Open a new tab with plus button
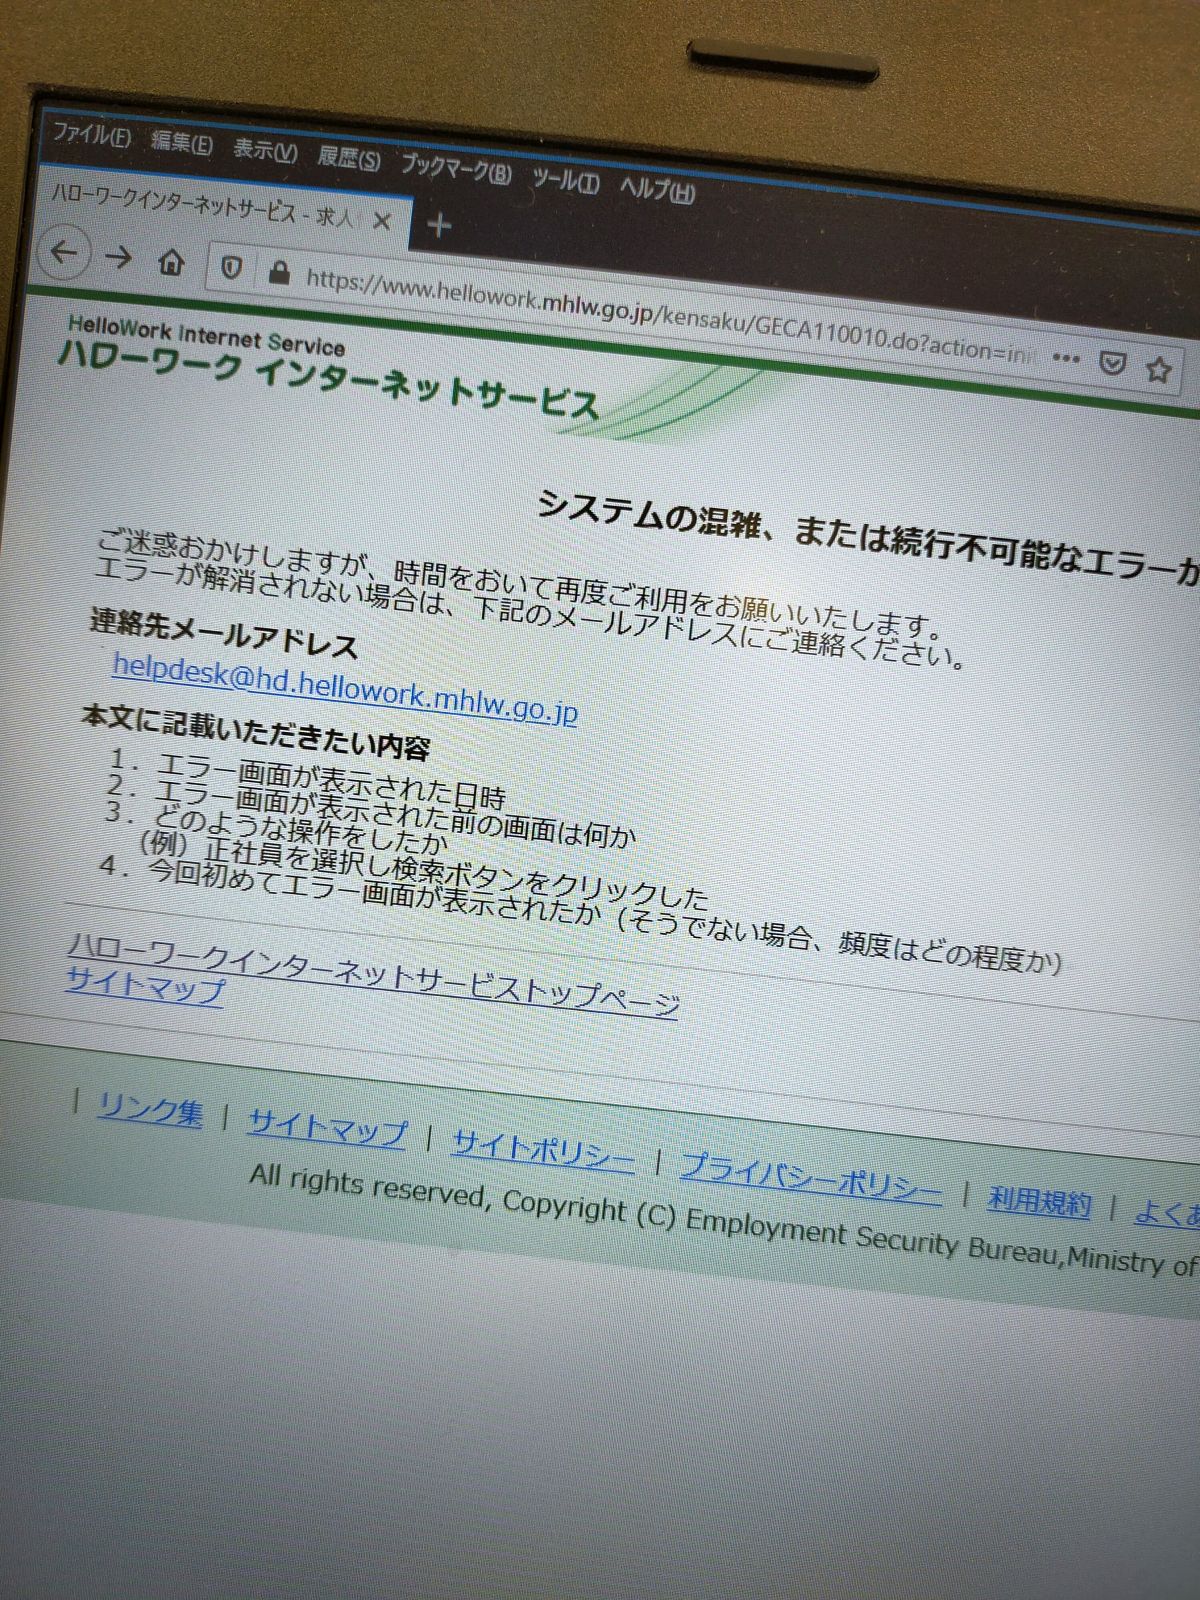This screenshot has height=1600, width=1200. 438,225
